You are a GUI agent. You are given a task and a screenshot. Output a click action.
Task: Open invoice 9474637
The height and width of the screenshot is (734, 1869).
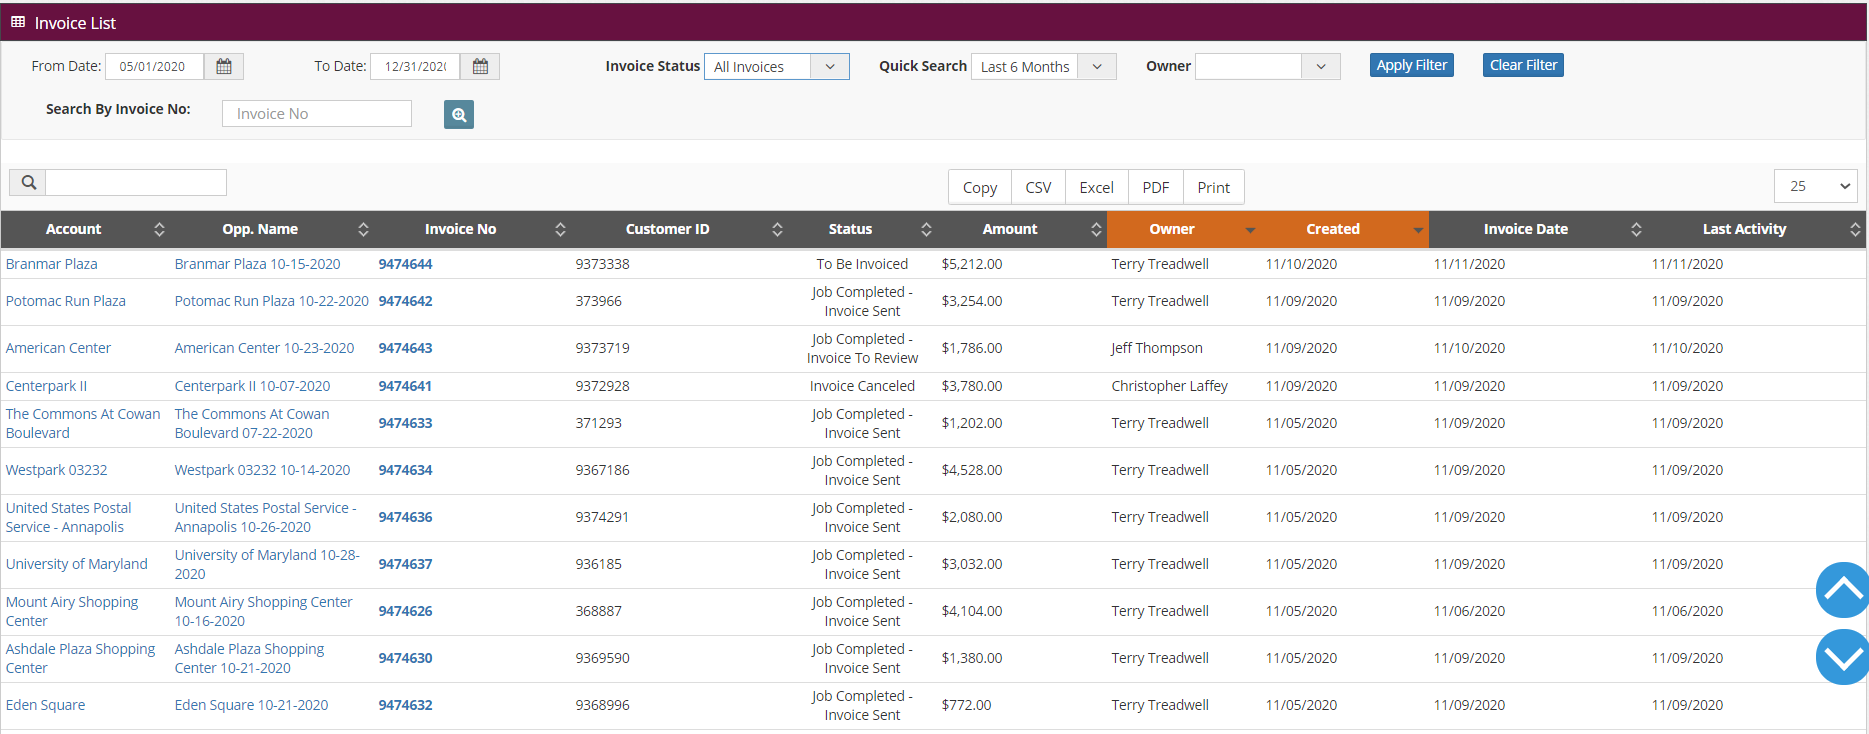point(405,564)
